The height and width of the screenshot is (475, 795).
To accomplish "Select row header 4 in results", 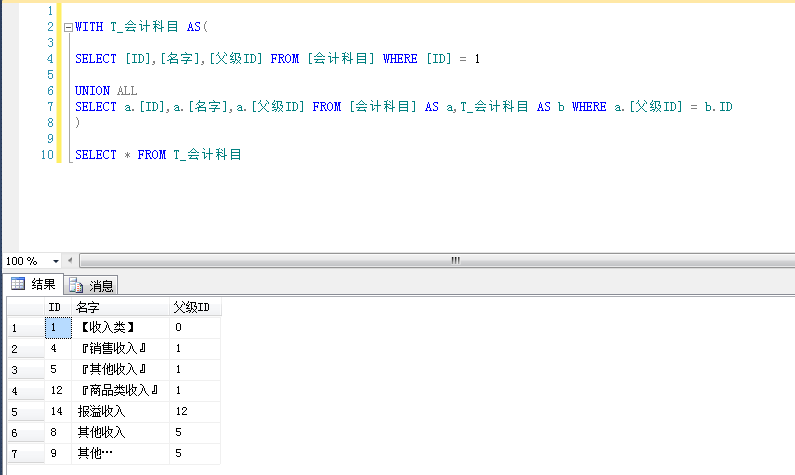I will [x=26, y=391].
